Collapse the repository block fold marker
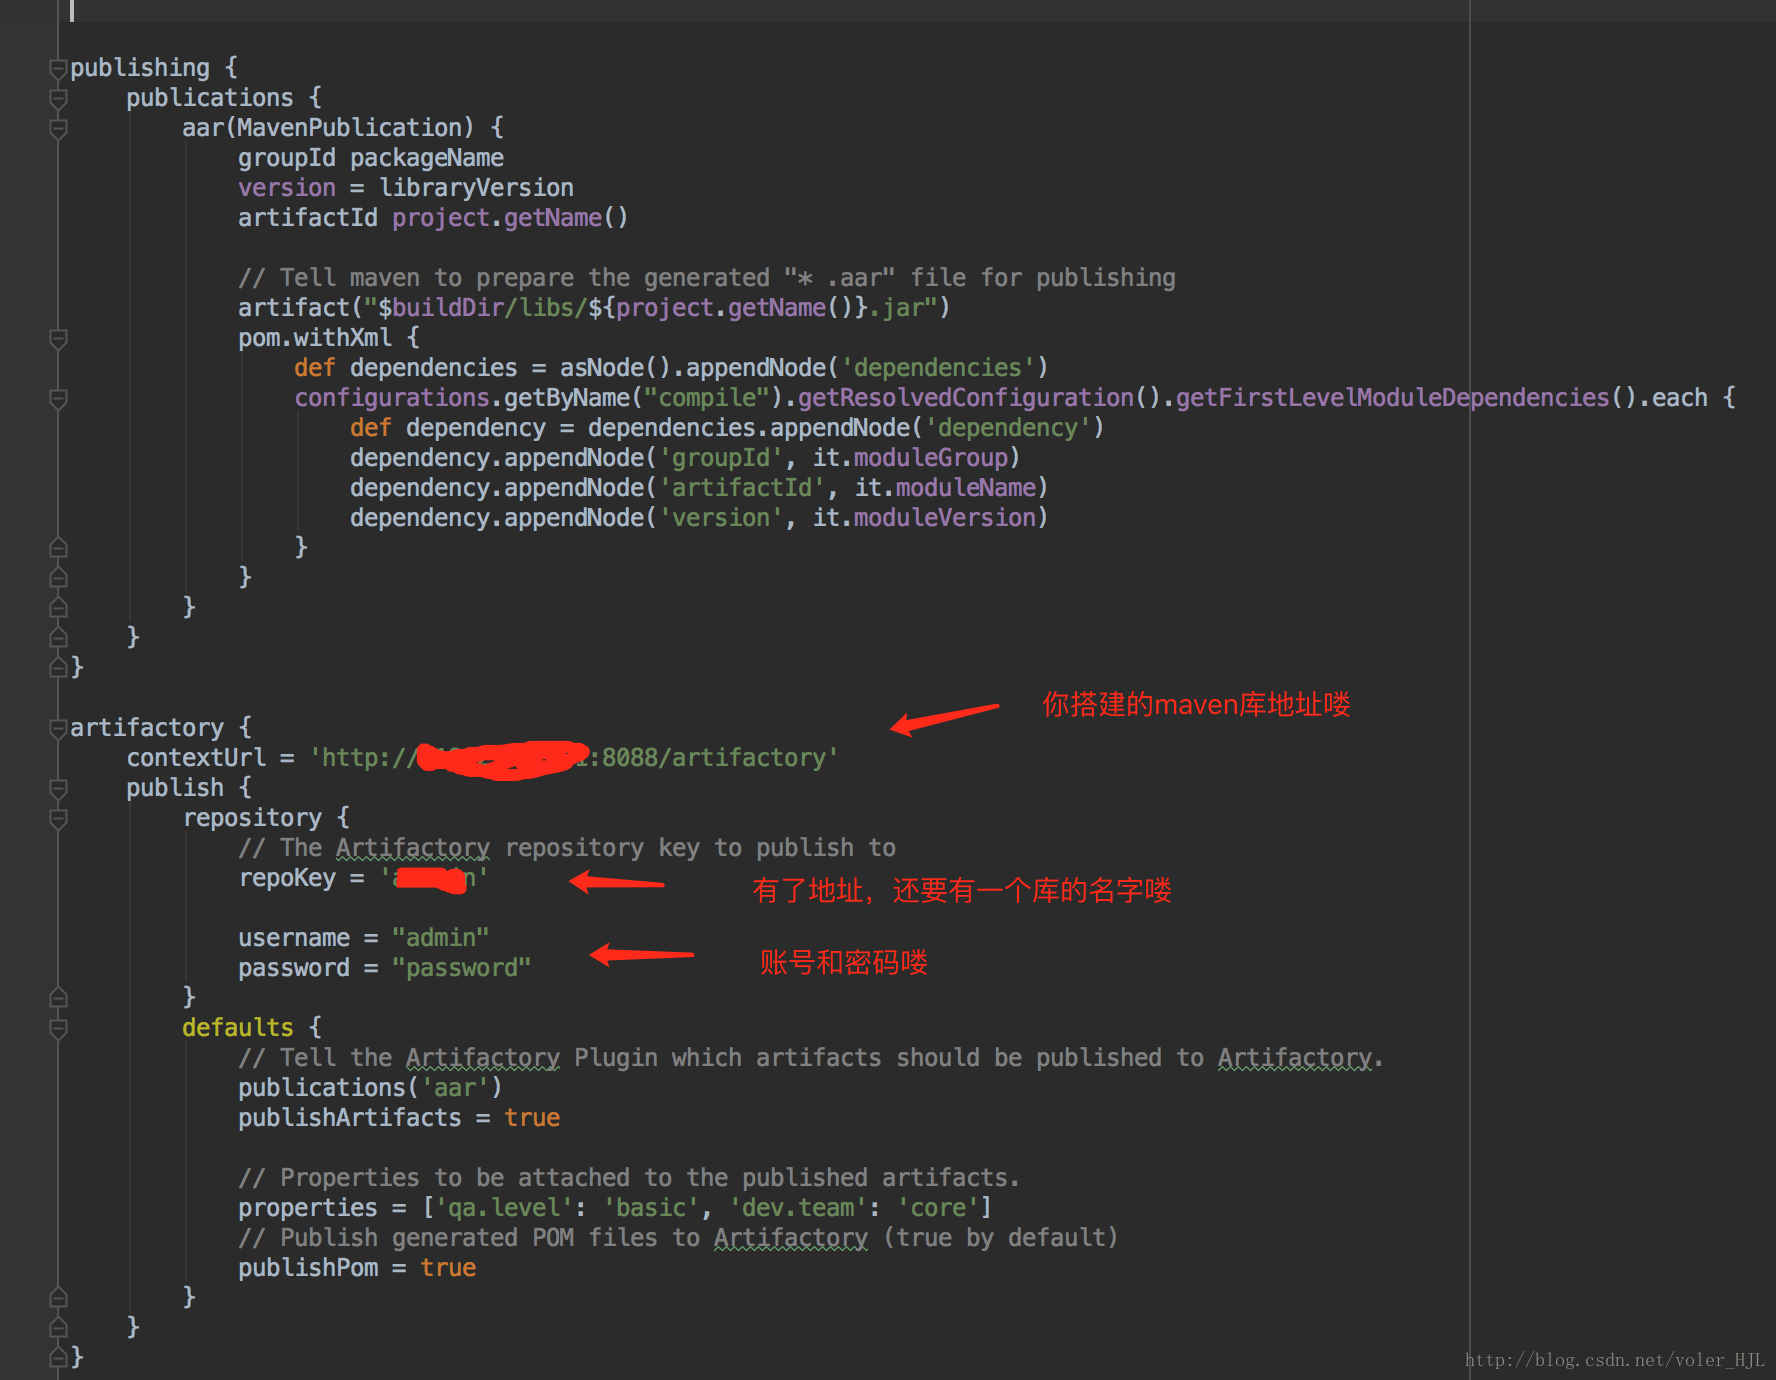The height and width of the screenshot is (1380, 1776). [x=58, y=818]
